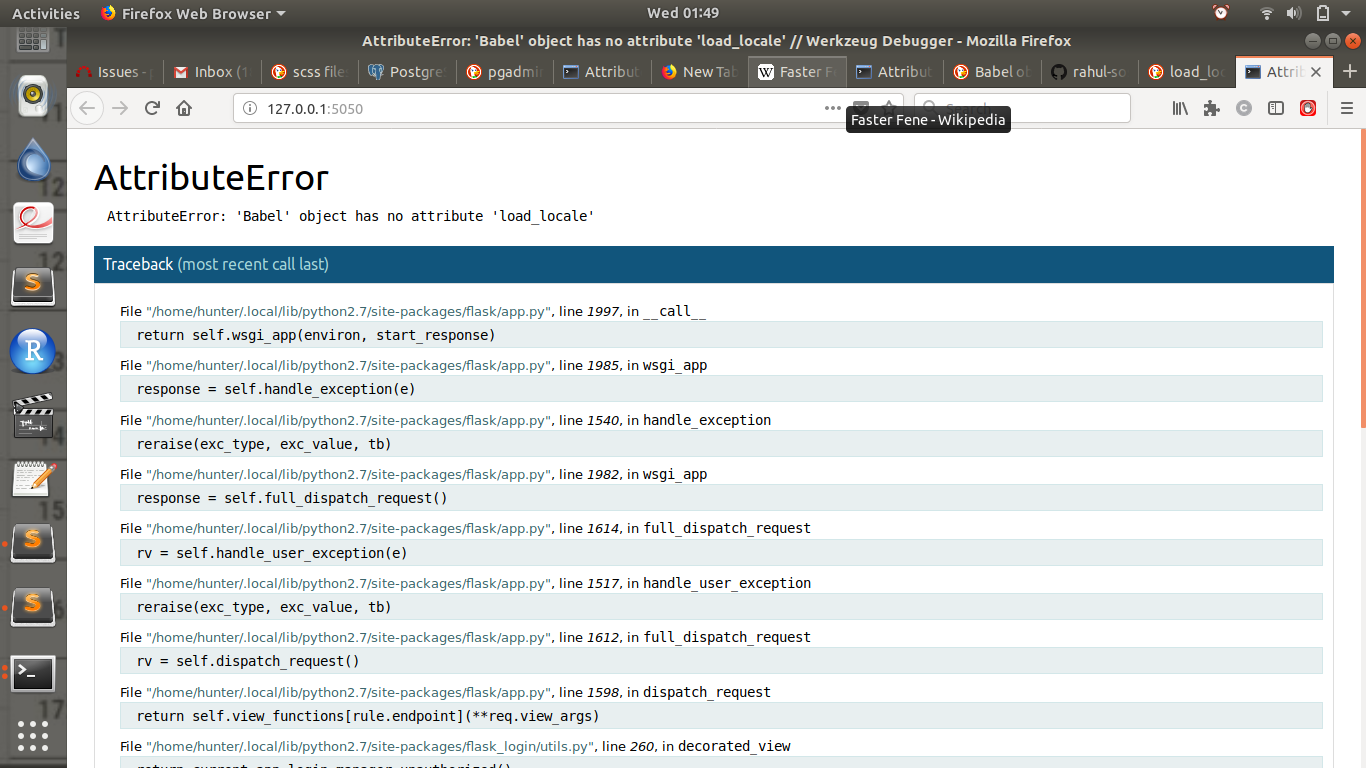Open the Firefox Library icon
This screenshot has width=1366, height=768.
pos(1180,108)
